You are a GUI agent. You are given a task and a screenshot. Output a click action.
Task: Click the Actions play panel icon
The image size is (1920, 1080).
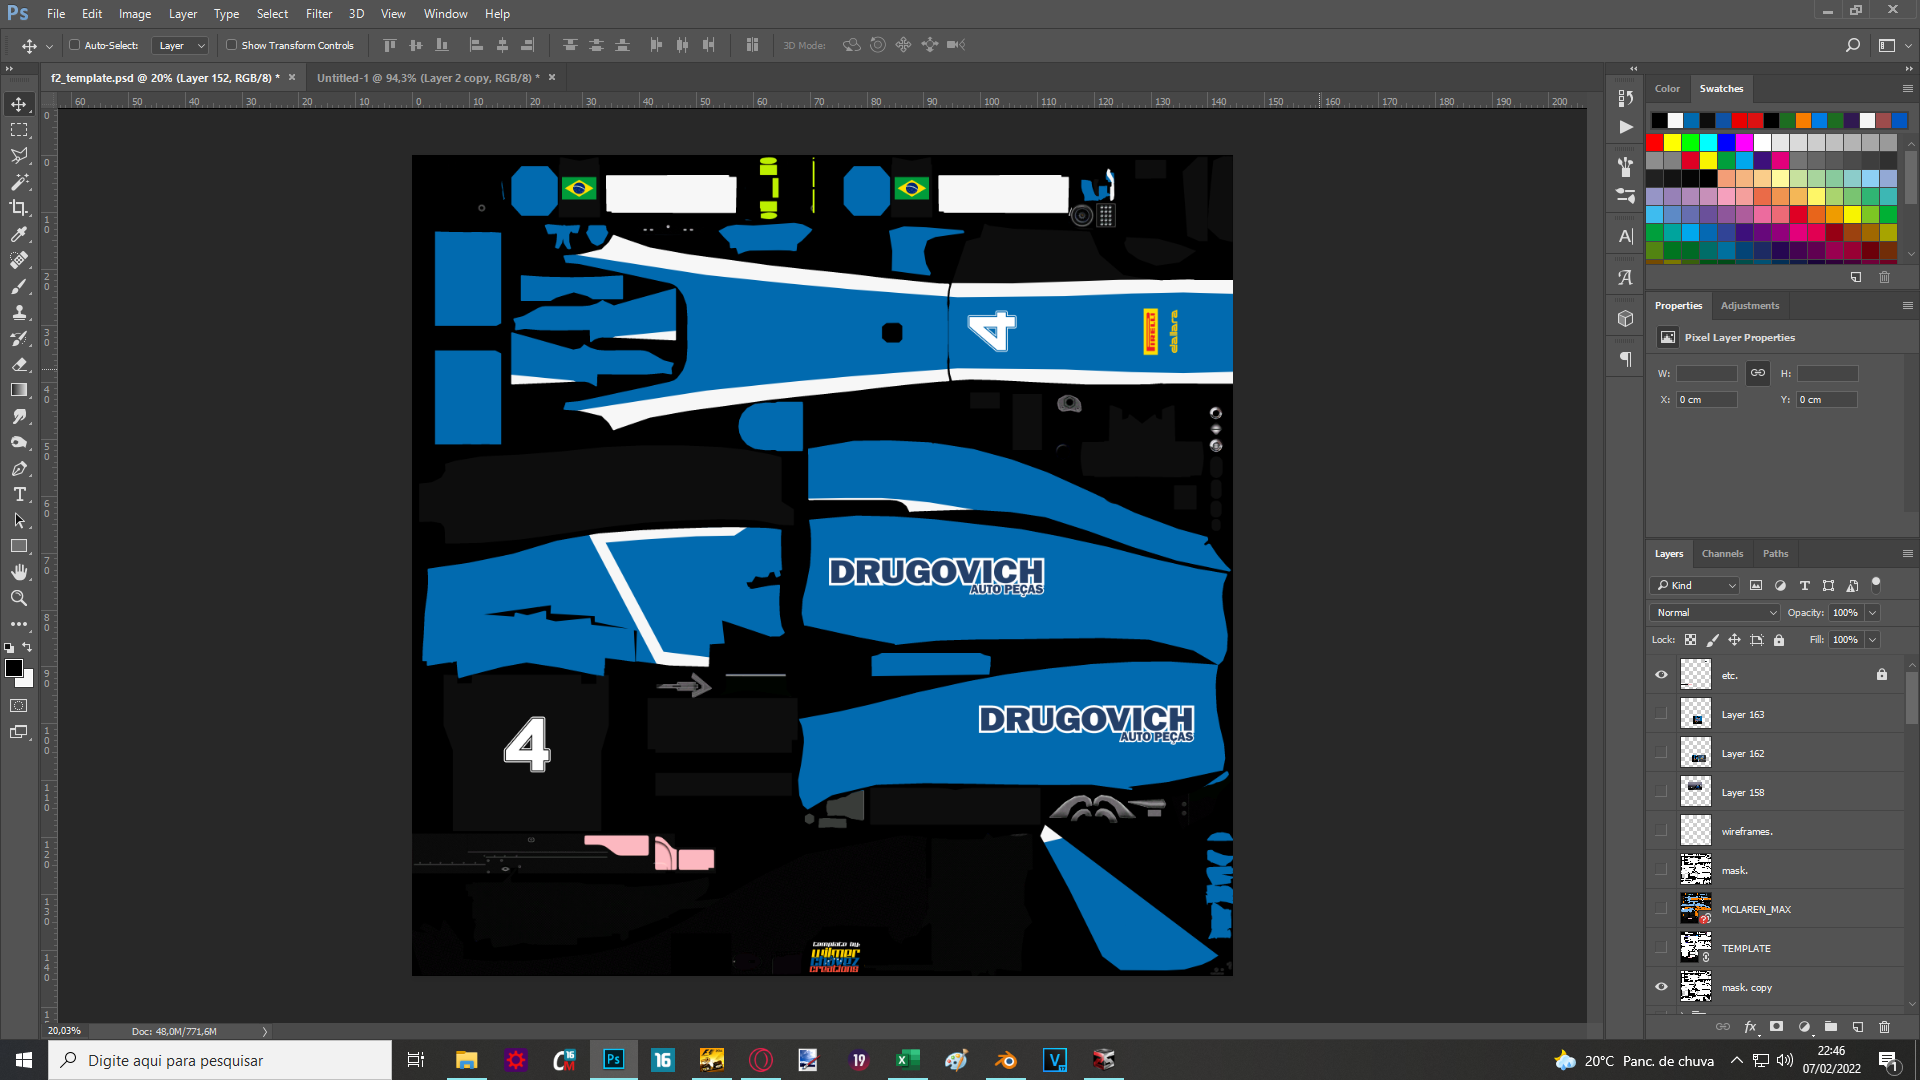[x=1626, y=127]
